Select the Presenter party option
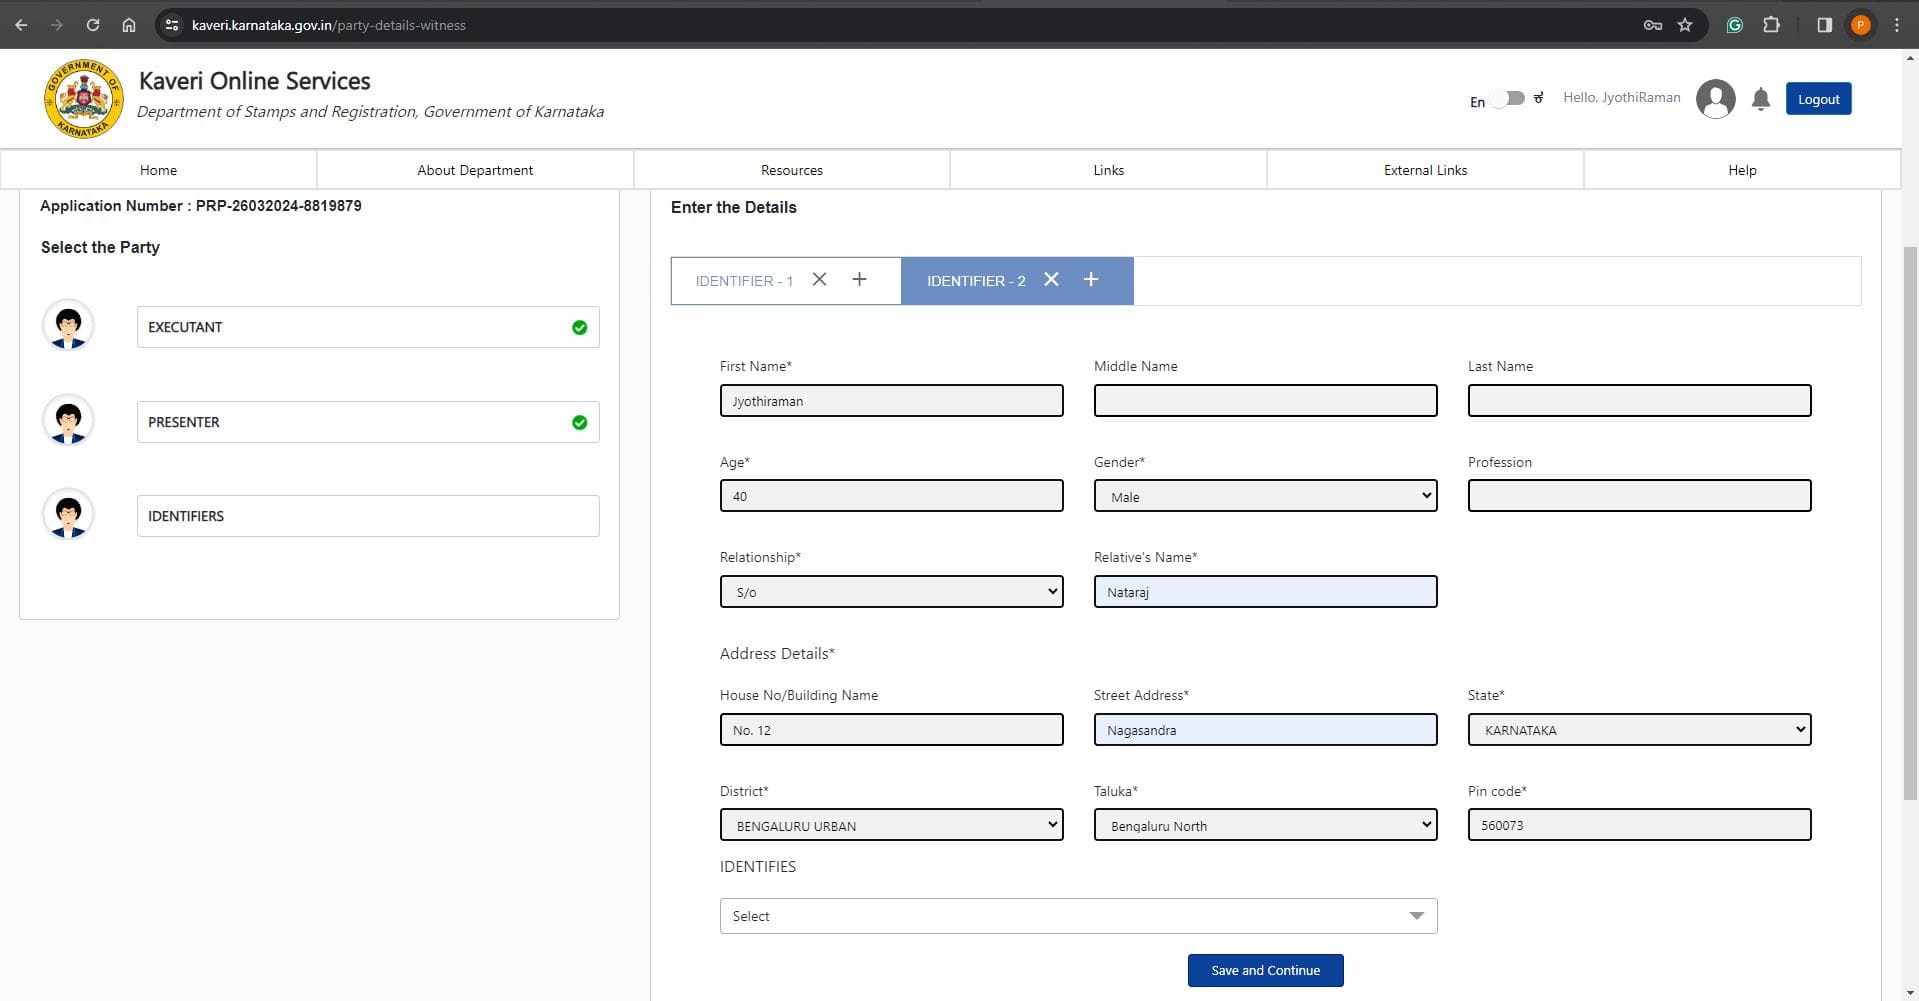This screenshot has width=1919, height=1001. click(x=367, y=422)
